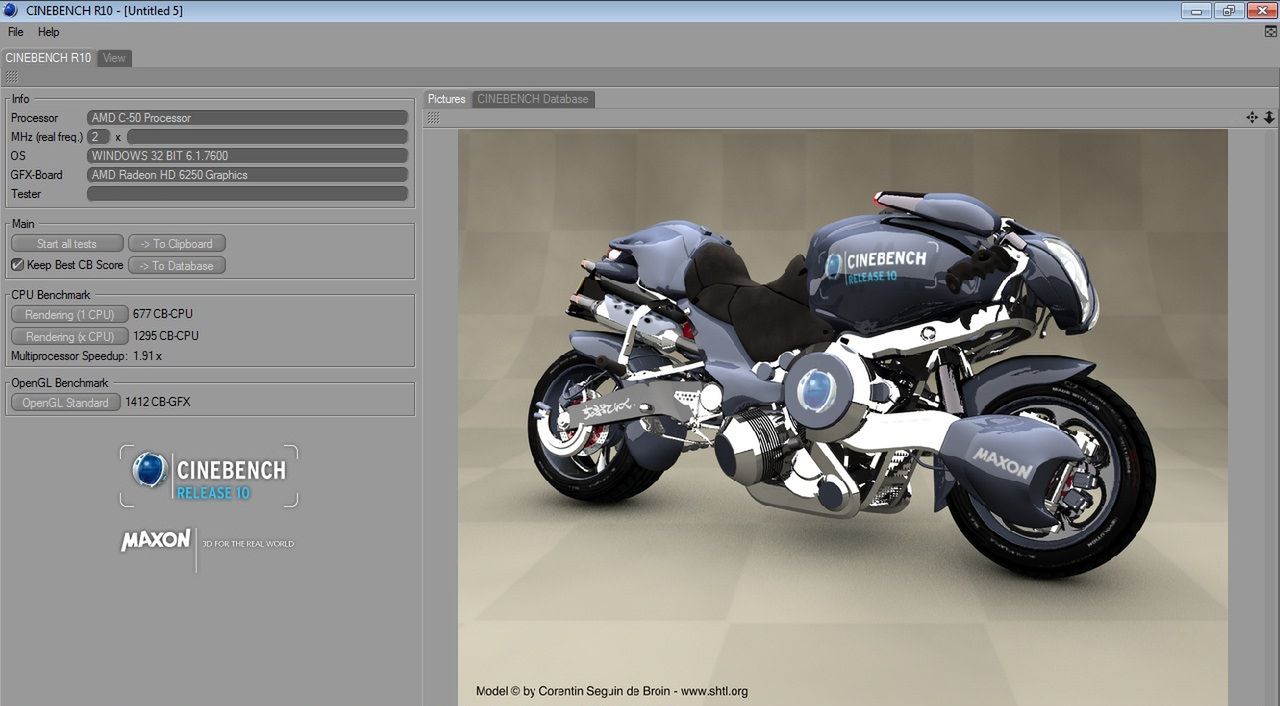Click the MHz real frequency field
This screenshot has width=1280, height=706.
coord(268,137)
